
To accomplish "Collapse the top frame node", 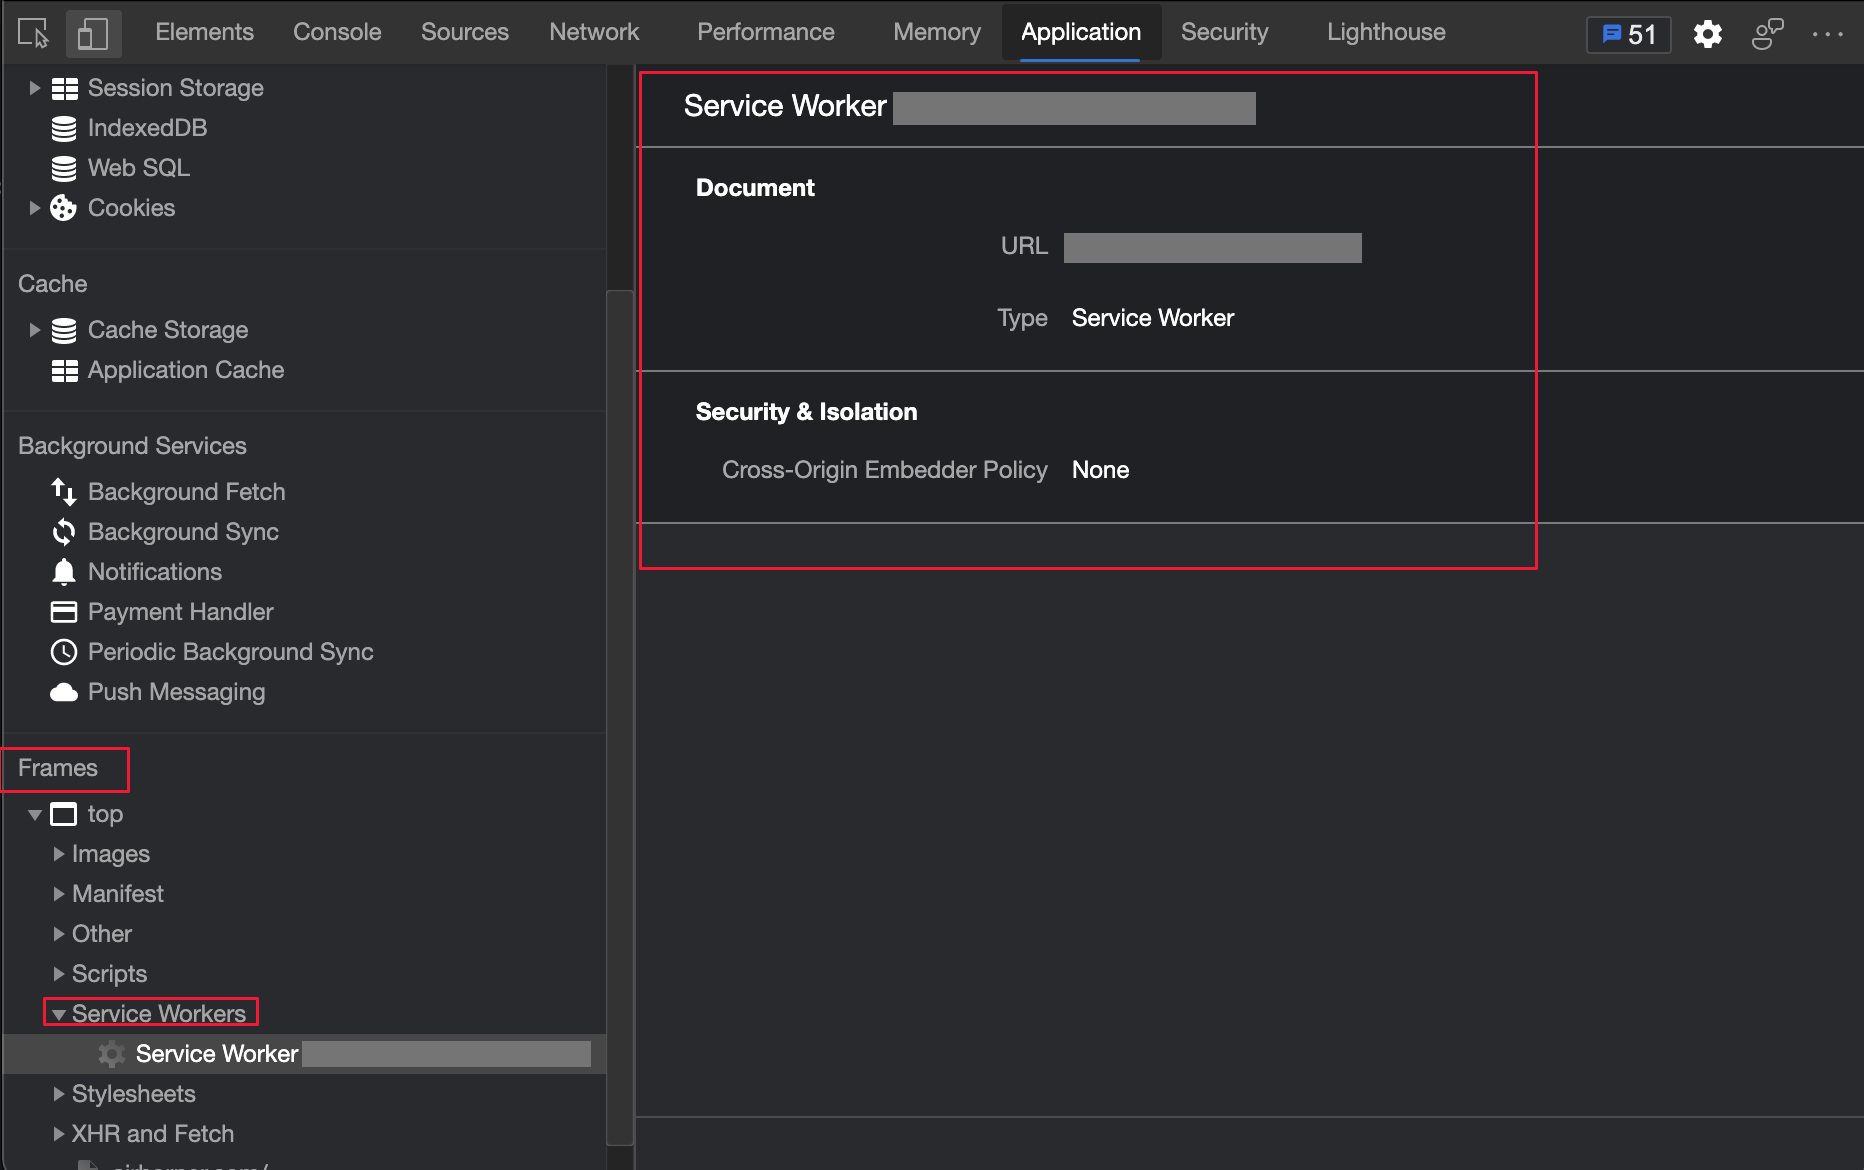I will (x=35, y=814).
